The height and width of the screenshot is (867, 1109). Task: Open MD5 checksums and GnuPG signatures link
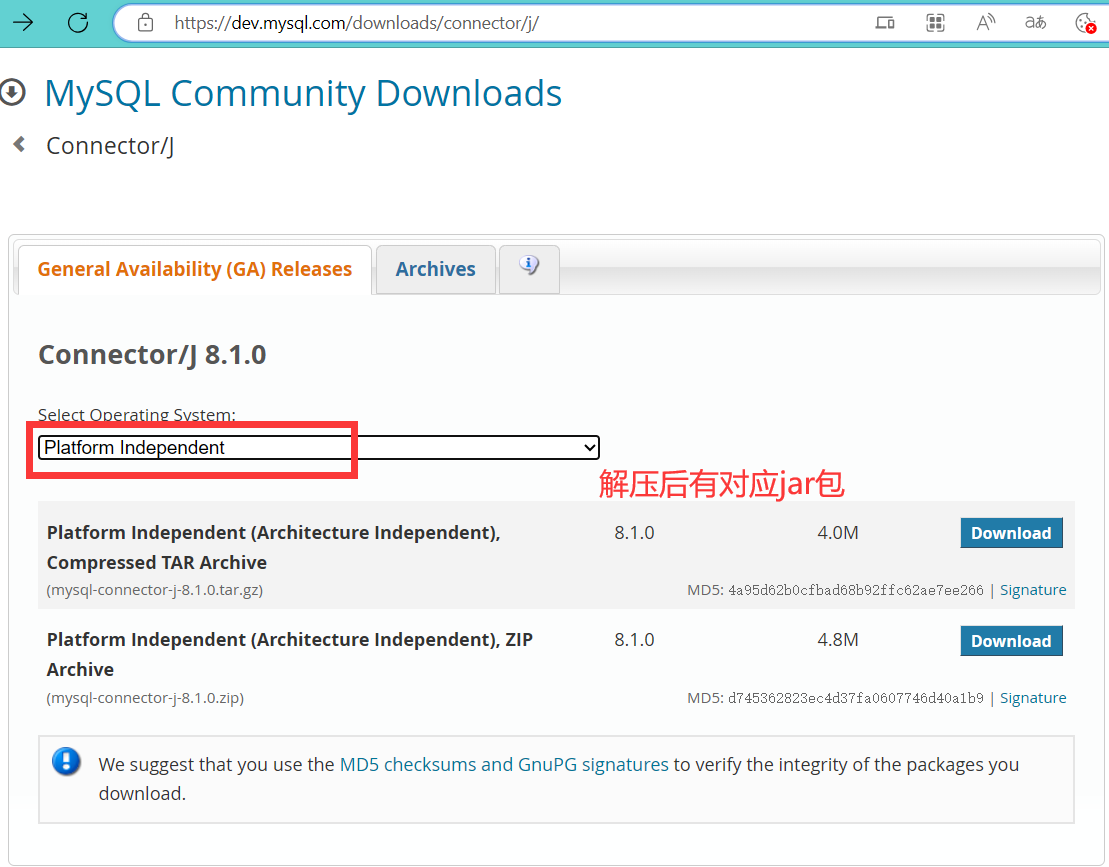504,764
